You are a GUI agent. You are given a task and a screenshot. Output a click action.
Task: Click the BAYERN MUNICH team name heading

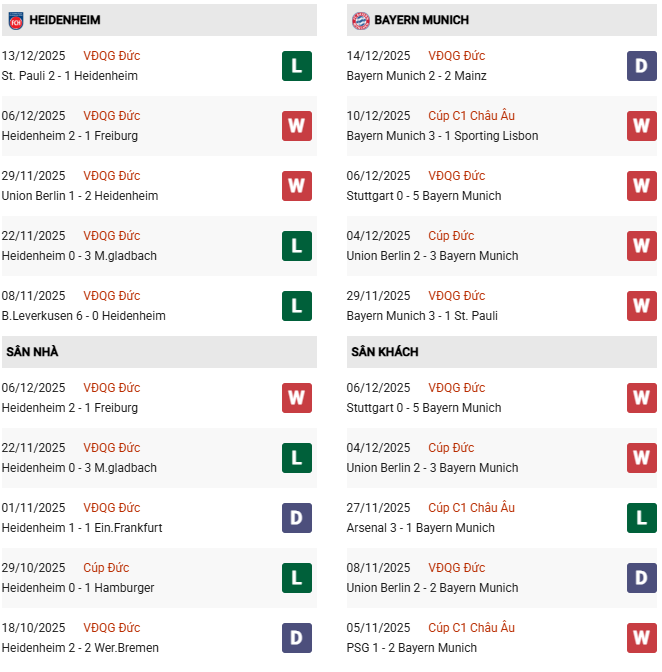tap(421, 20)
